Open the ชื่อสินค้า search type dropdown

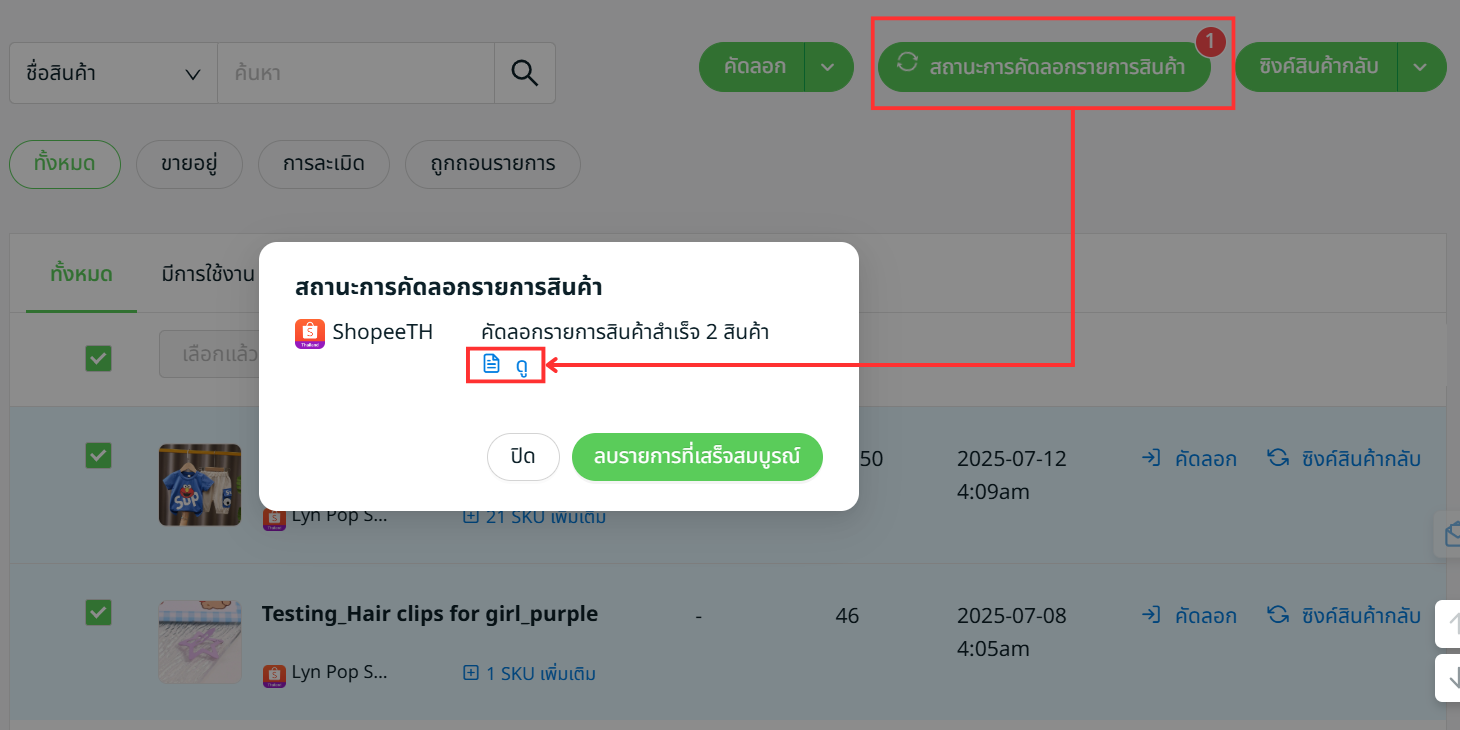tap(113, 73)
